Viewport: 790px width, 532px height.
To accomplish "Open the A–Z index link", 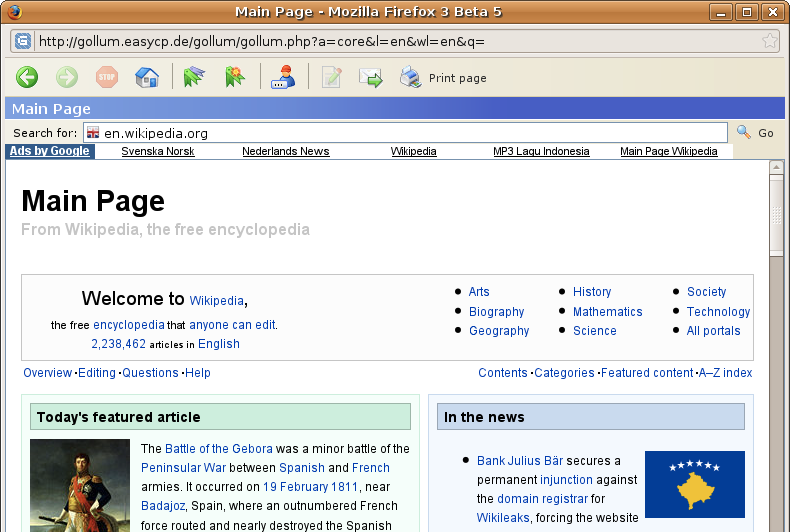I will (725, 373).
